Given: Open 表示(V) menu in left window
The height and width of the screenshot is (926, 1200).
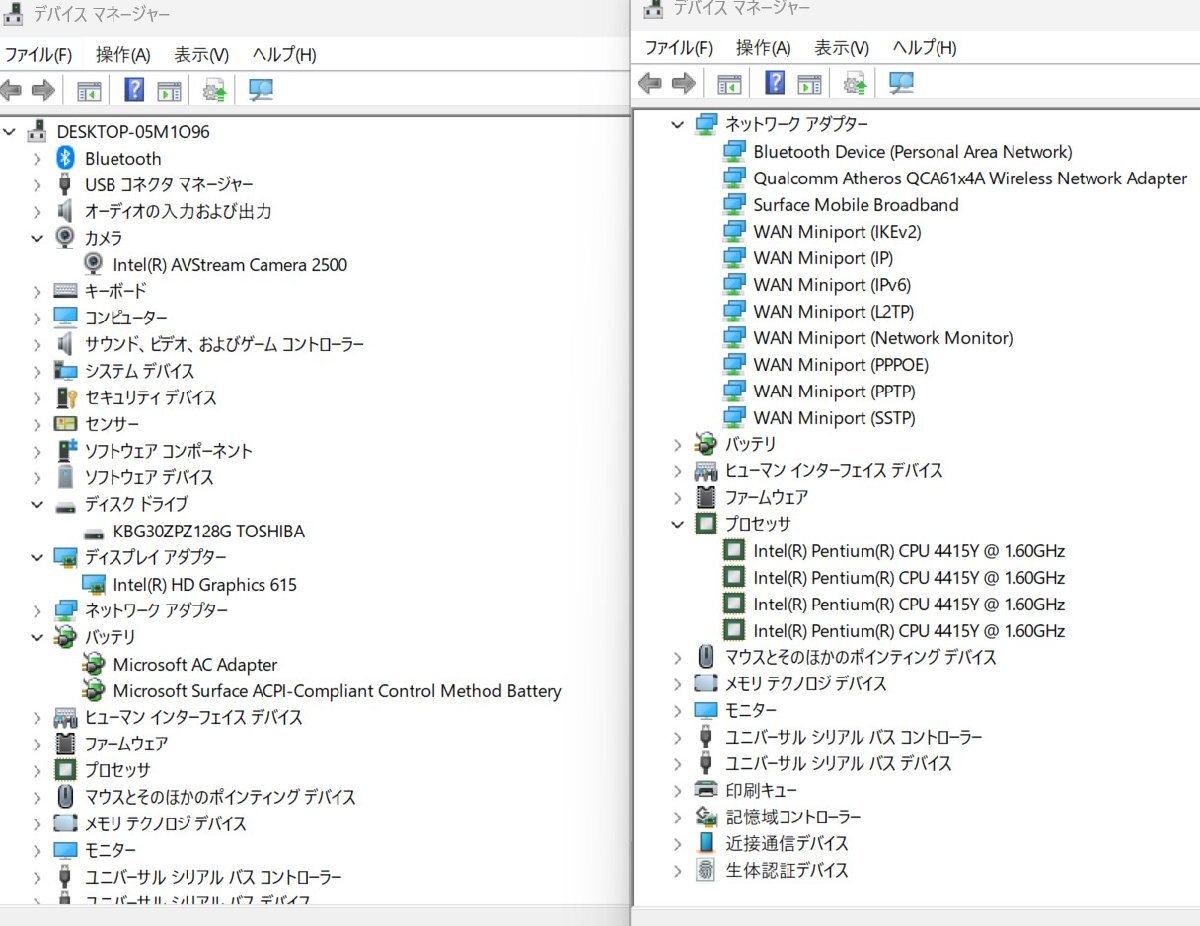Looking at the screenshot, I should (x=201, y=54).
